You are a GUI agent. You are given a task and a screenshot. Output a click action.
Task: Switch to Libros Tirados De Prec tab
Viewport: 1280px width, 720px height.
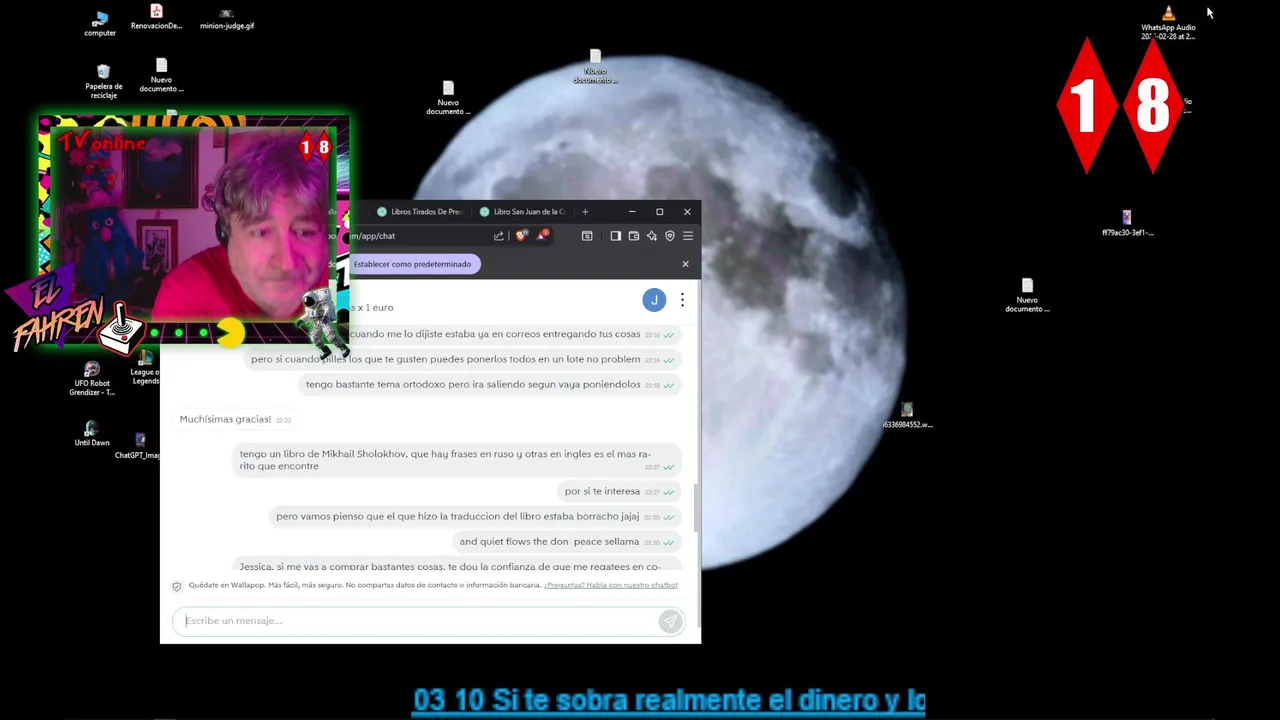(419, 212)
